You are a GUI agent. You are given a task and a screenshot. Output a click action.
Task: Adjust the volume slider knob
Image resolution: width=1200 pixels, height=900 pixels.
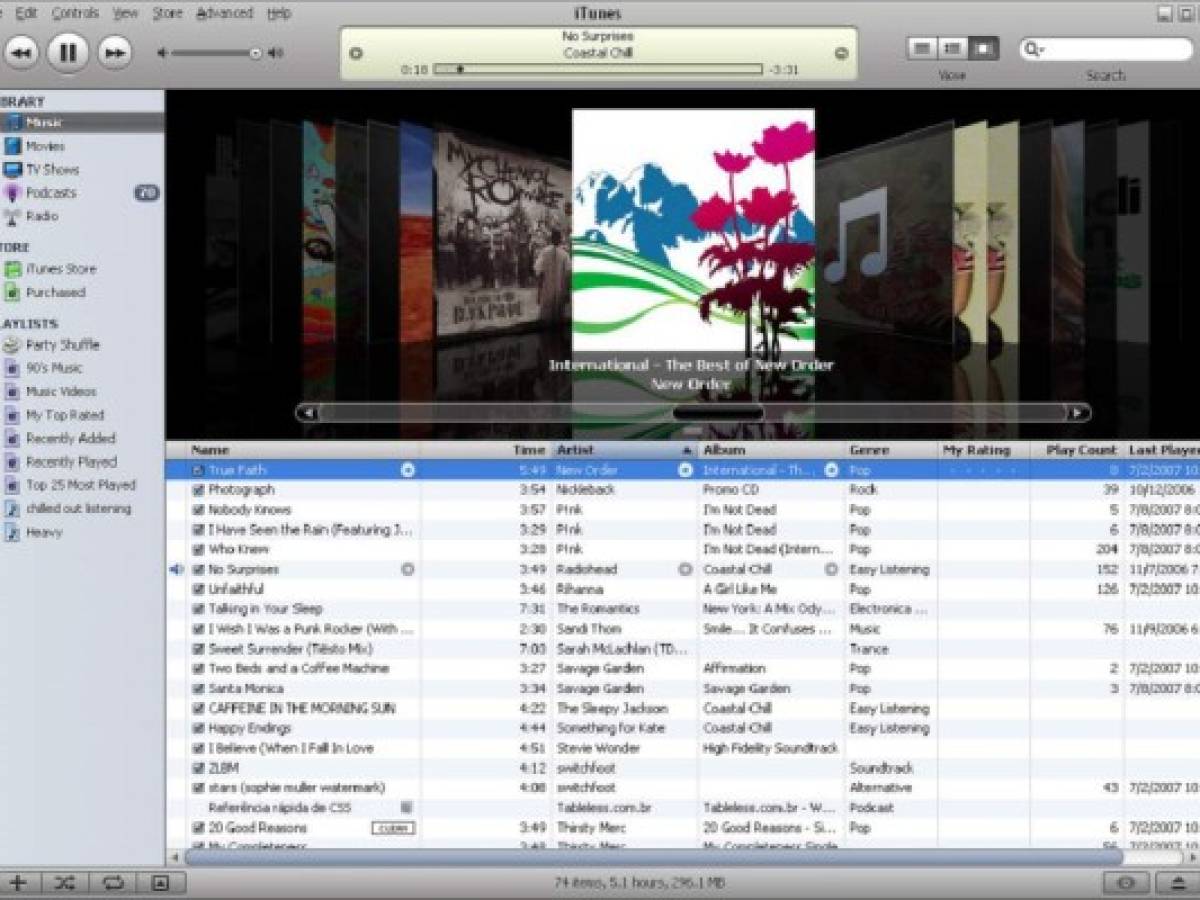pyautogui.click(x=256, y=53)
